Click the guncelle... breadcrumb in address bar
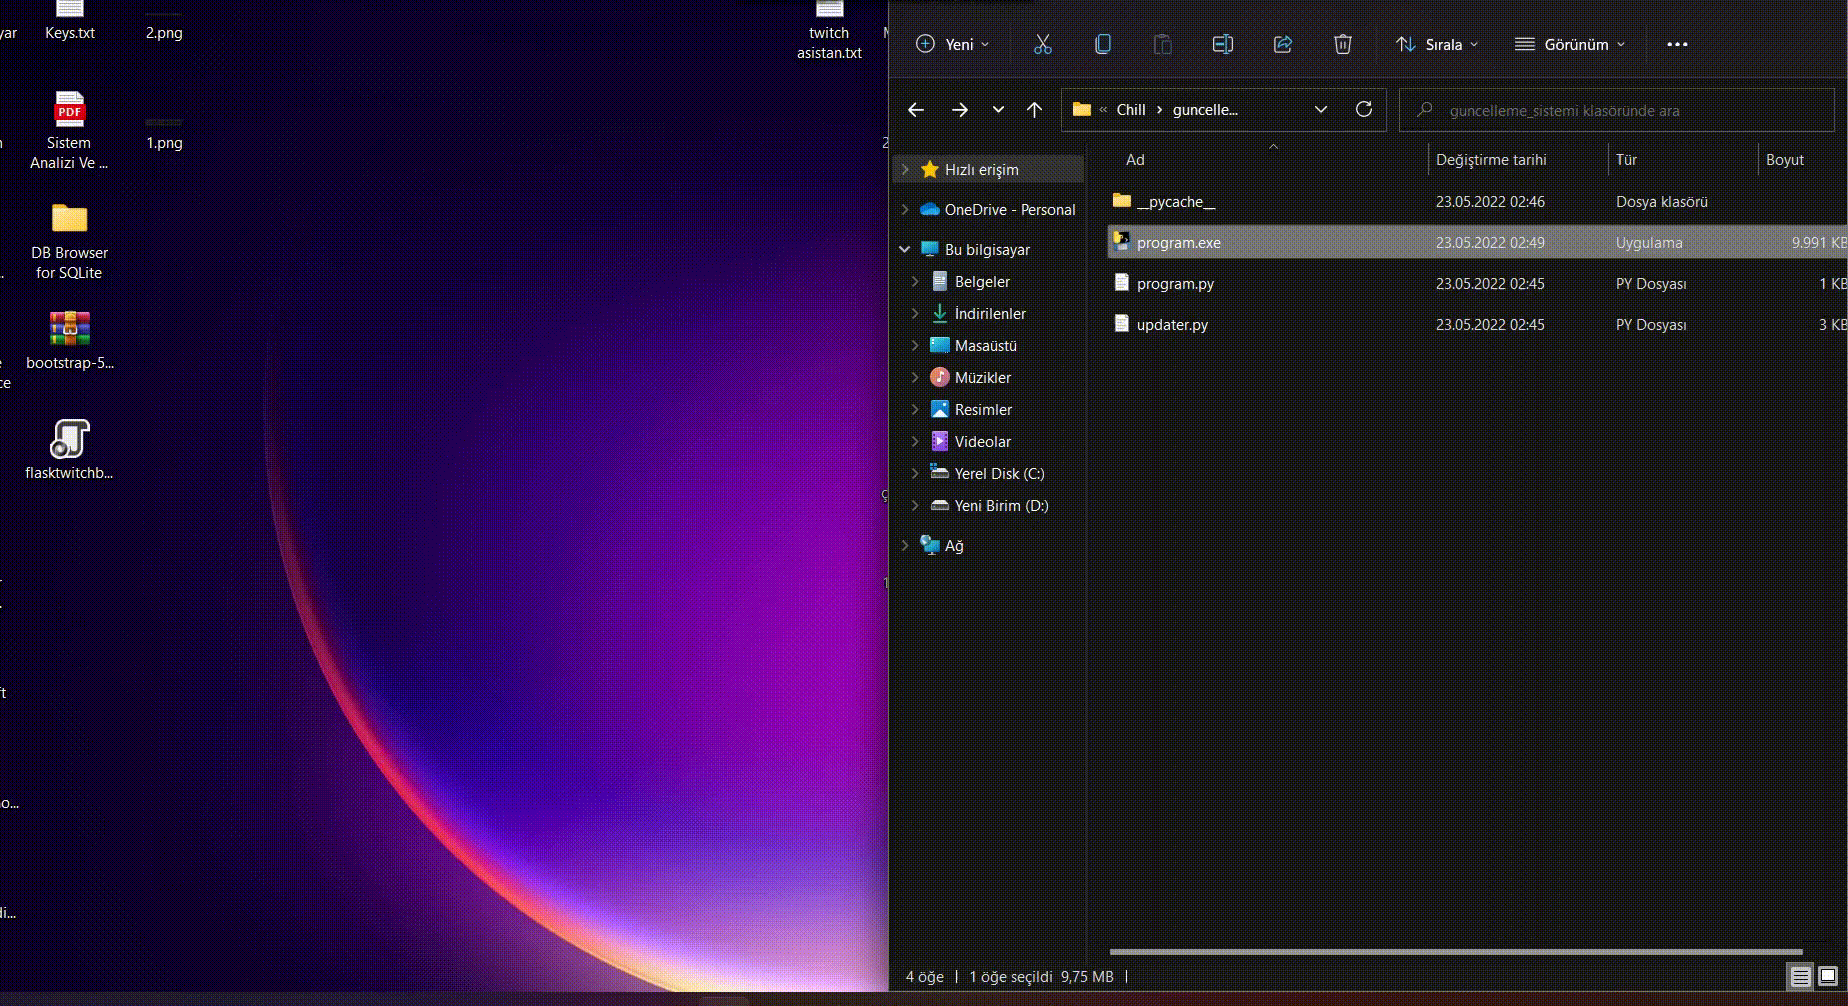1848x1006 pixels. click(x=1205, y=110)
